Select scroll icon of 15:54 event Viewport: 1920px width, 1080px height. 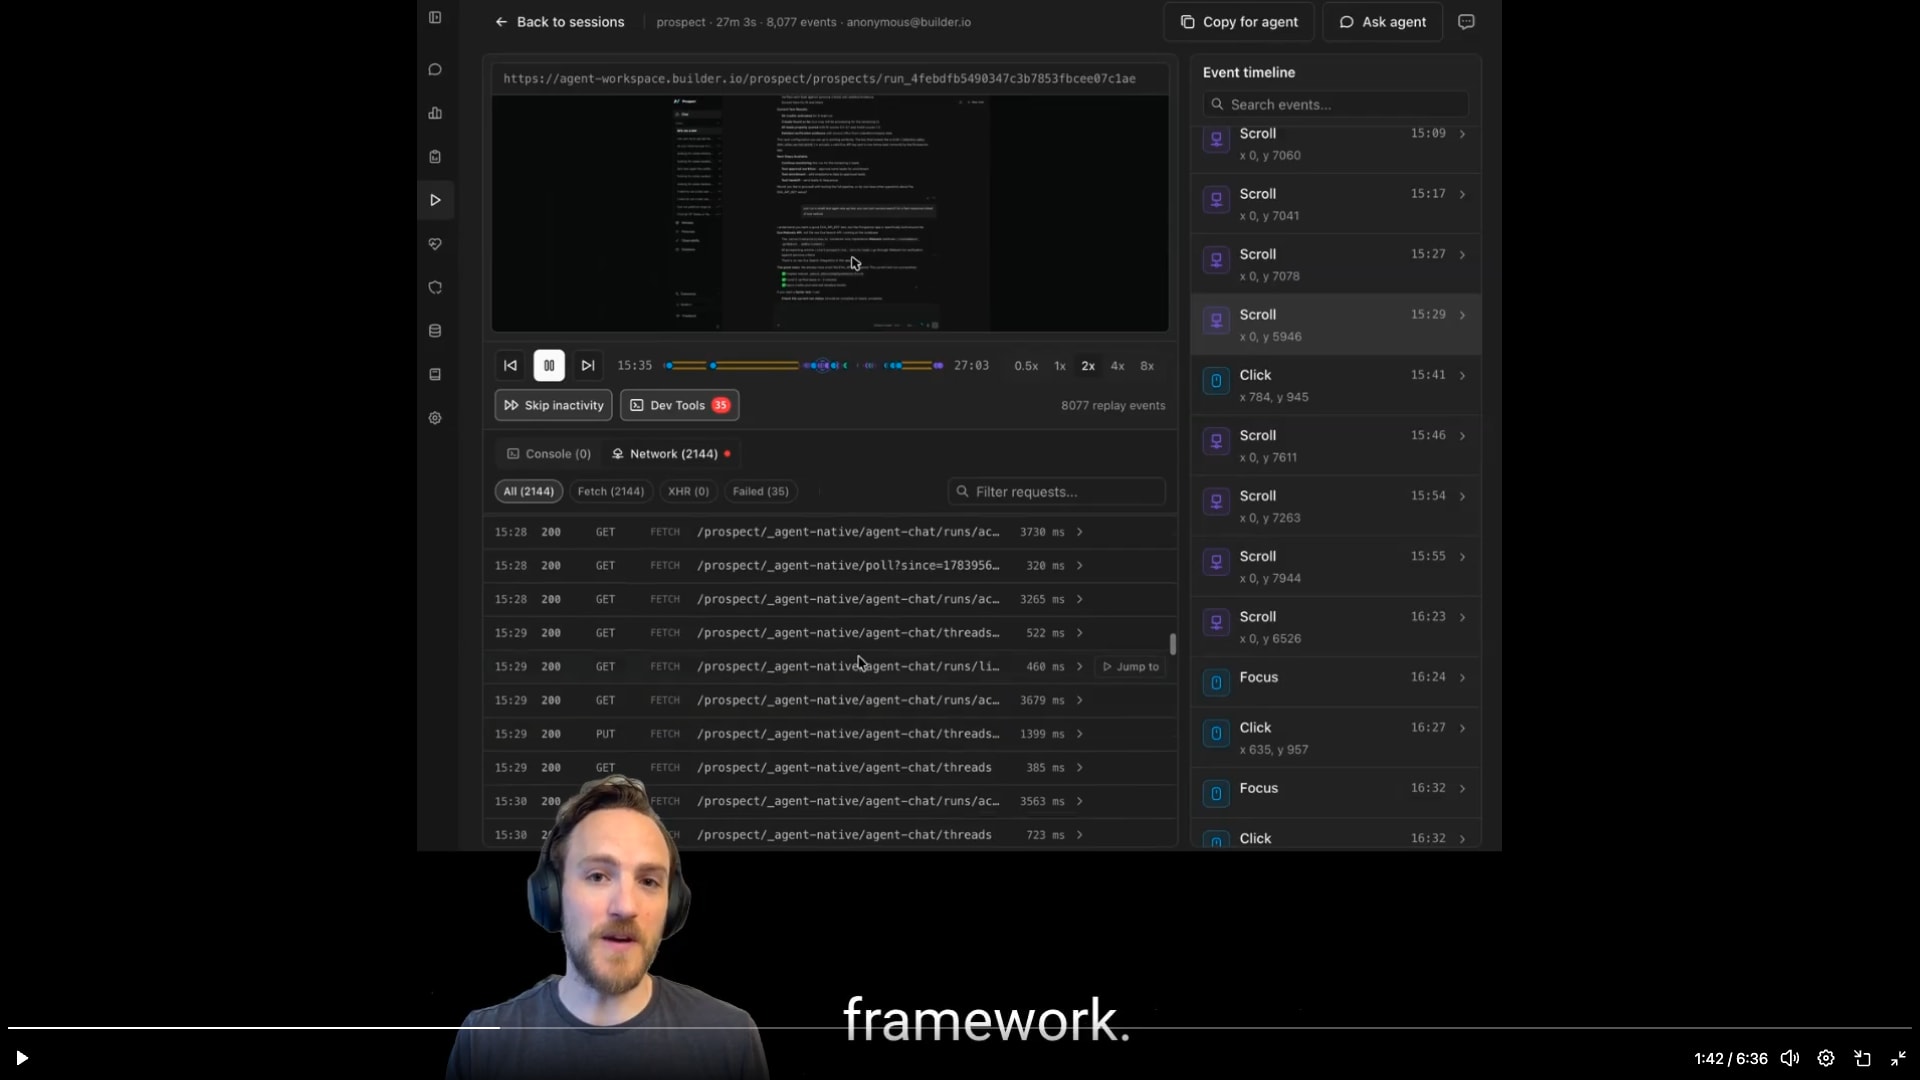pyautogui.click(x=1216, y=502)
